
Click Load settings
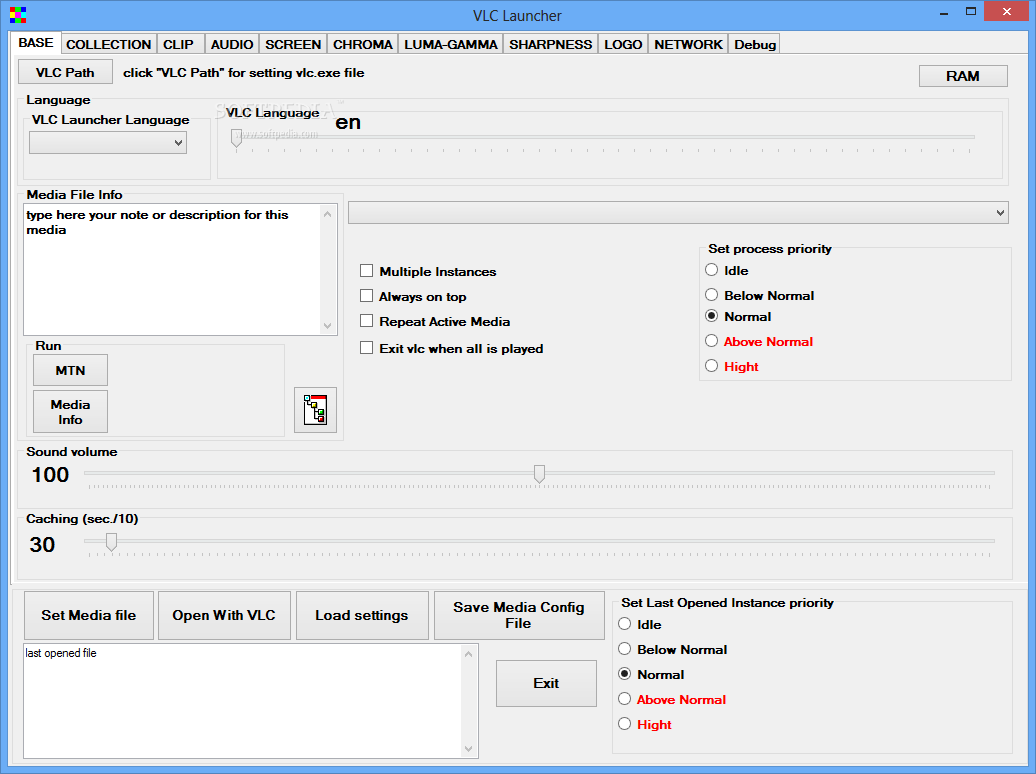pos(361,615)
